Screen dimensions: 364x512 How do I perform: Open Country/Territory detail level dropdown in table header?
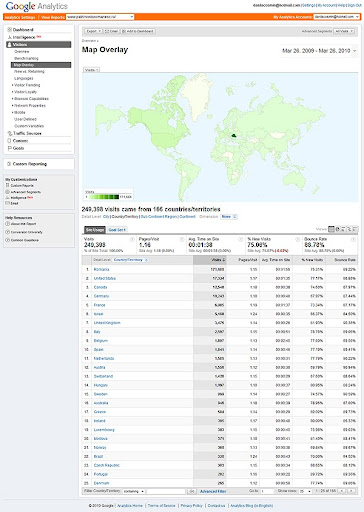tap(130, 260)
